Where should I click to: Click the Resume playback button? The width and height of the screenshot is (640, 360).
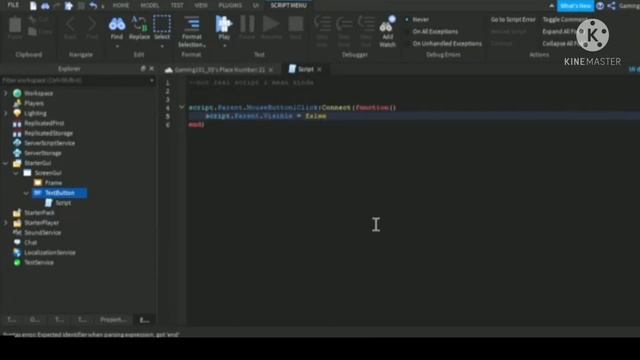coord(271,24)
